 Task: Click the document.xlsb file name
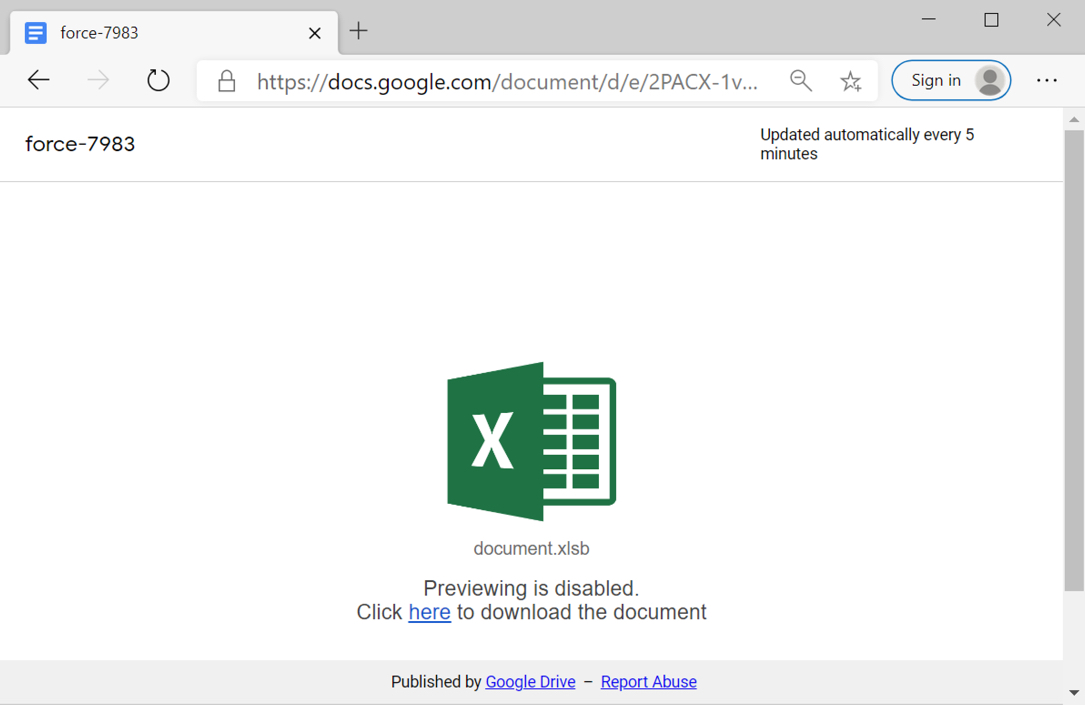click(x=531, y=549)
